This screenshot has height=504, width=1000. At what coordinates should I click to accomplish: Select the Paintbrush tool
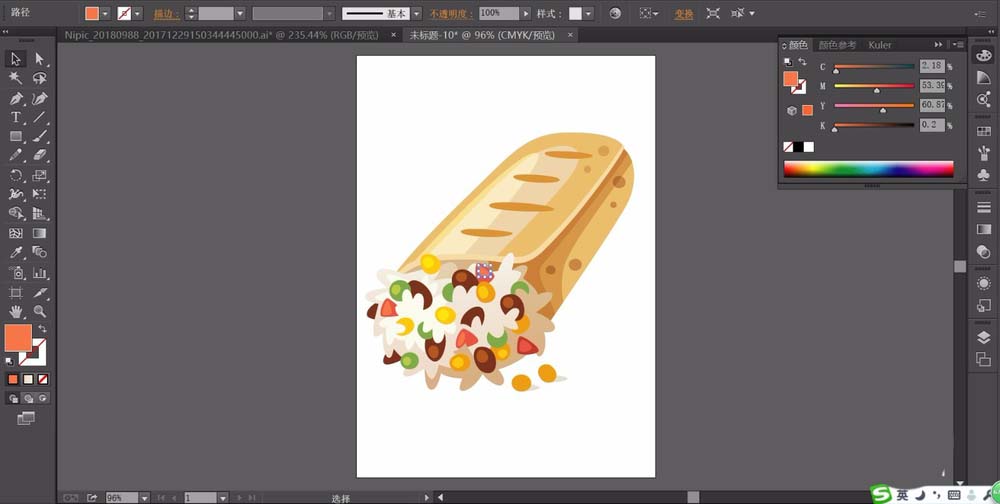40,137
